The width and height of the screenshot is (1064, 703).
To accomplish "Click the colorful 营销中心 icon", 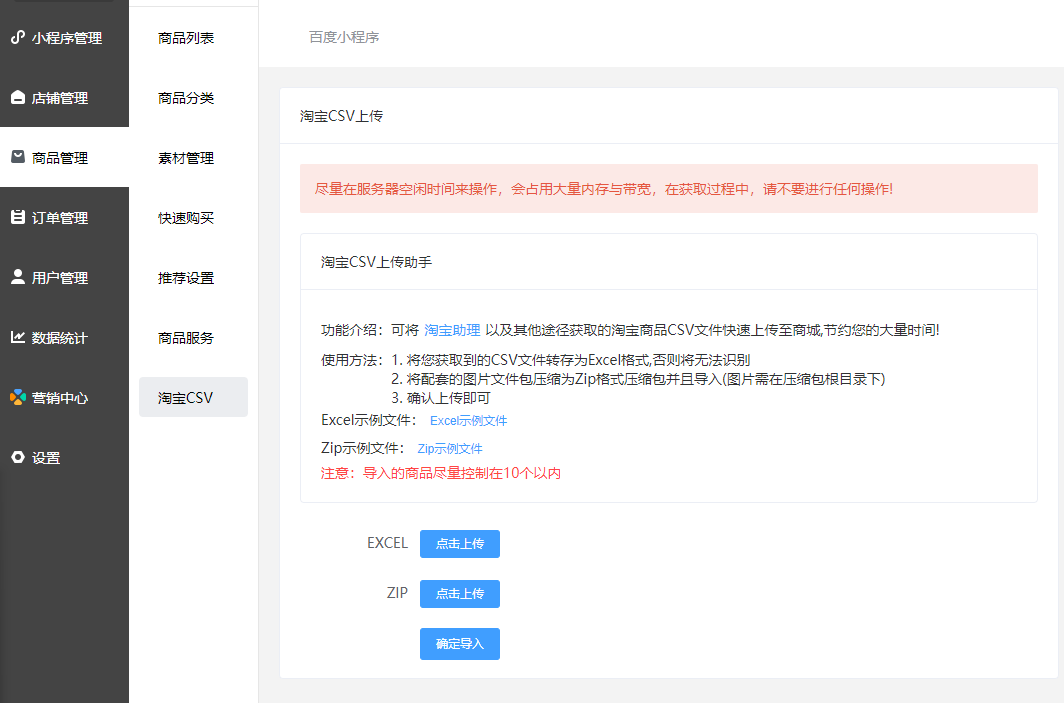I will coord(18,397).
